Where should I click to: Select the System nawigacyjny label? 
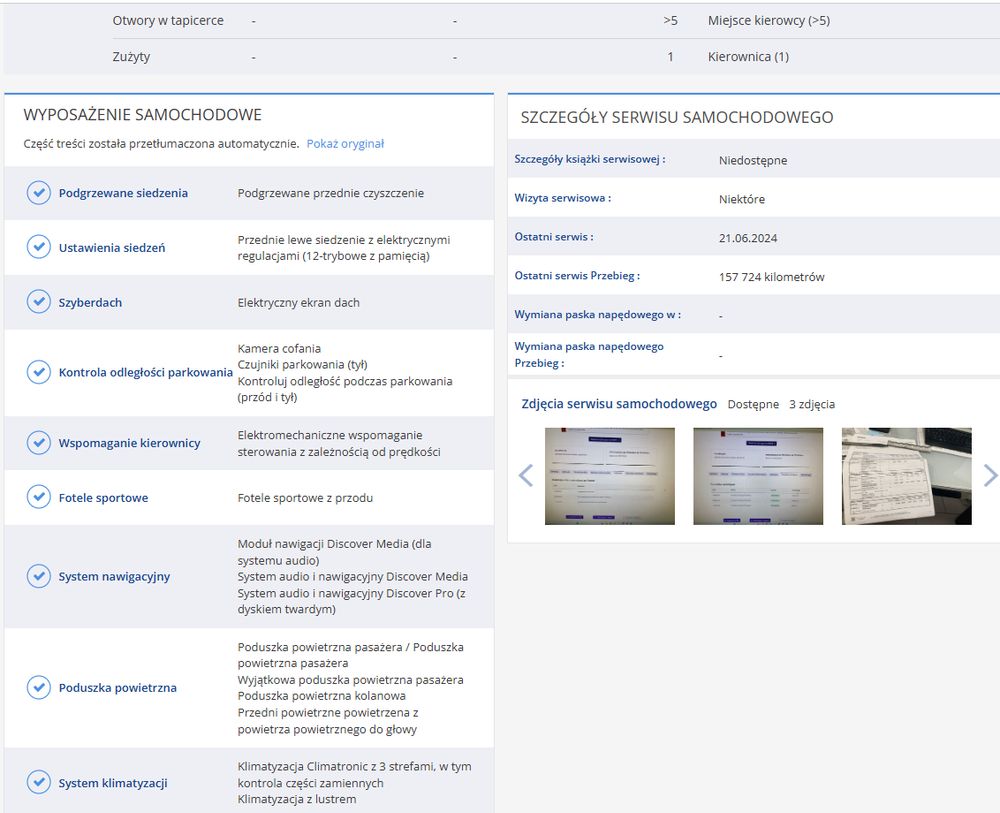pos(114,576)
